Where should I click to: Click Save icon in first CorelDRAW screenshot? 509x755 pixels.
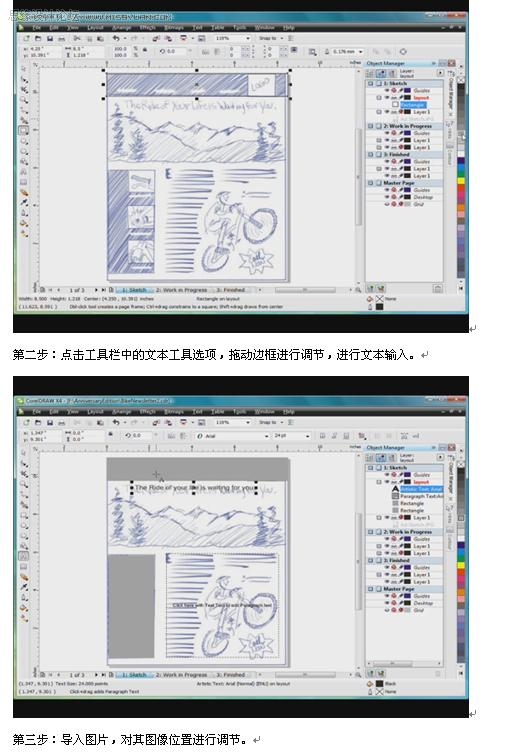50,38
